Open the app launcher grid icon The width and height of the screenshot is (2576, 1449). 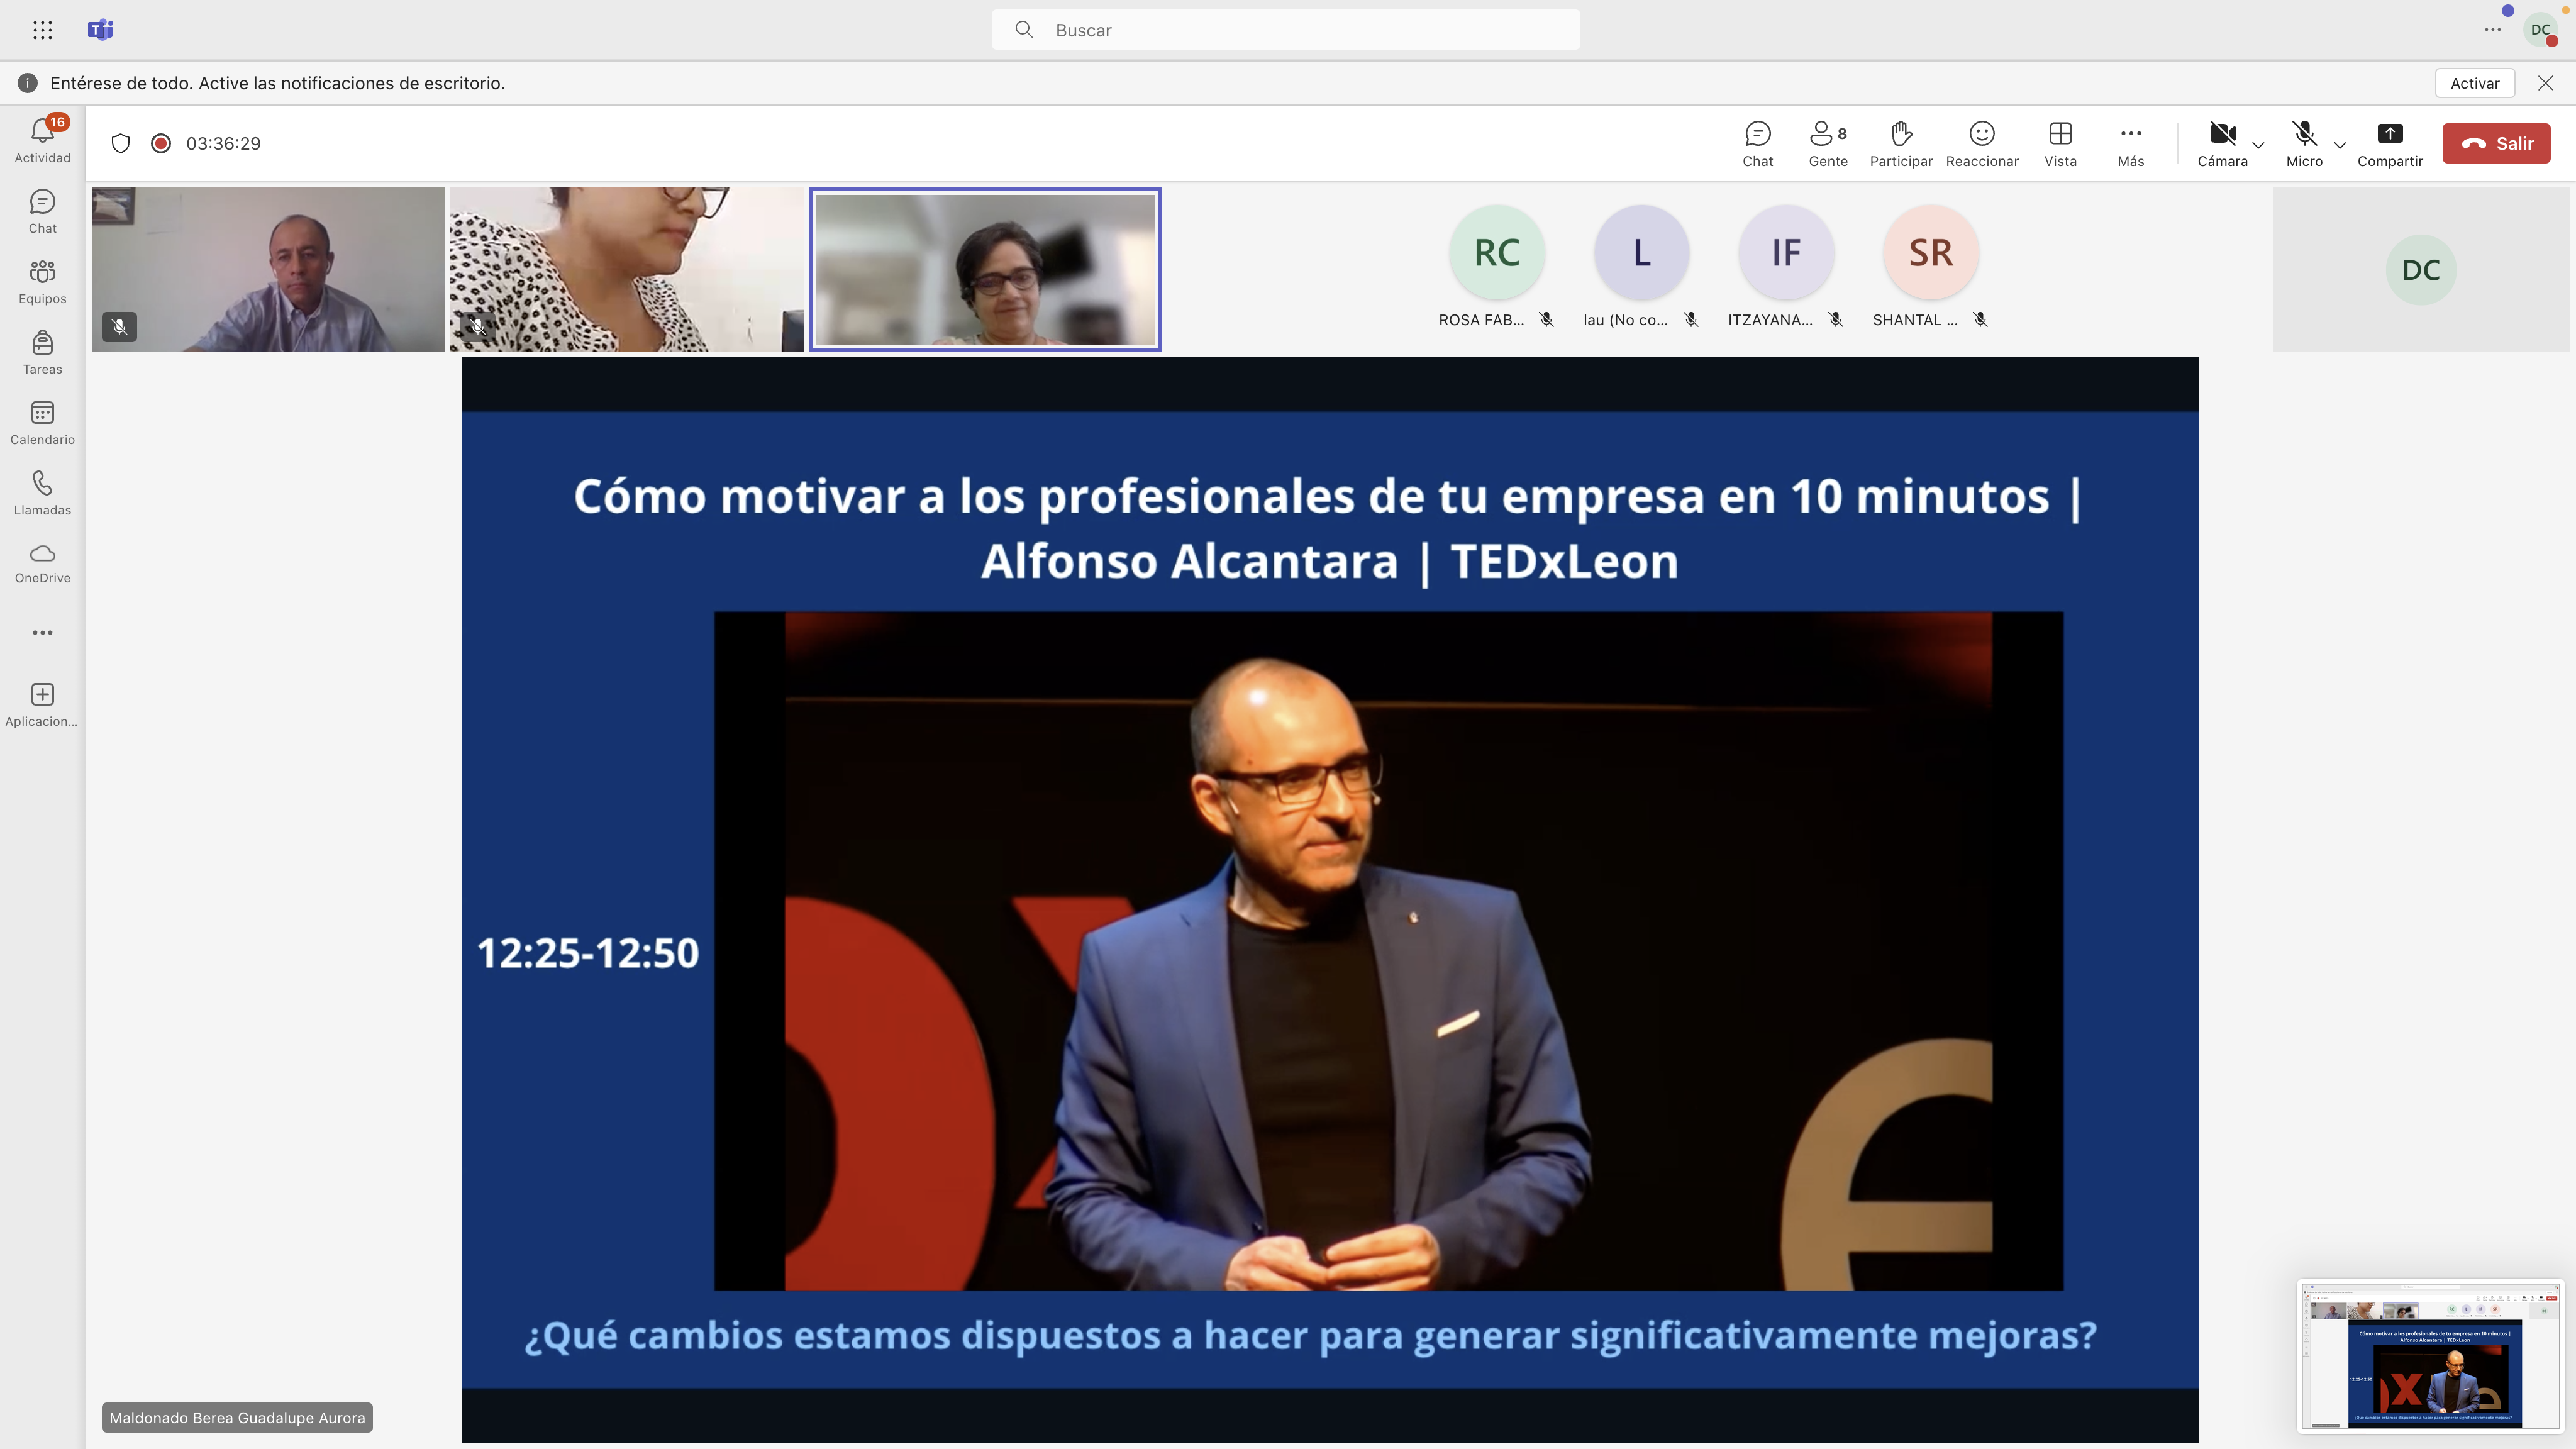tap(42, 30)
